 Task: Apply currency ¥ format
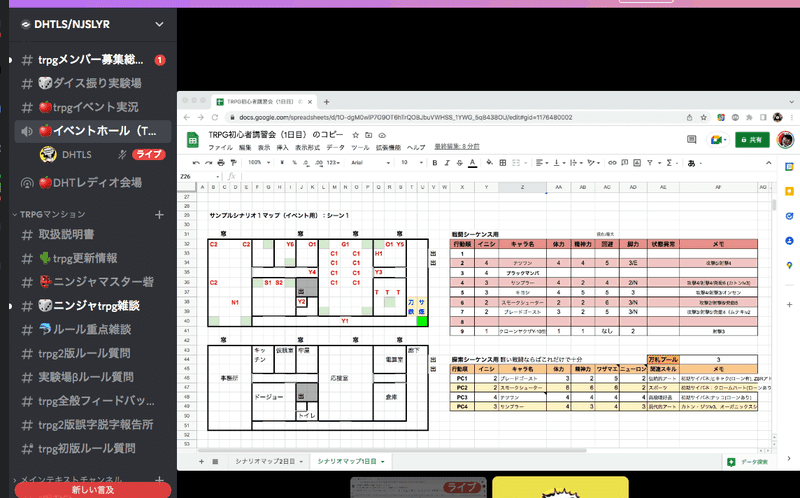pyautogui.click(x=282, y=163)
